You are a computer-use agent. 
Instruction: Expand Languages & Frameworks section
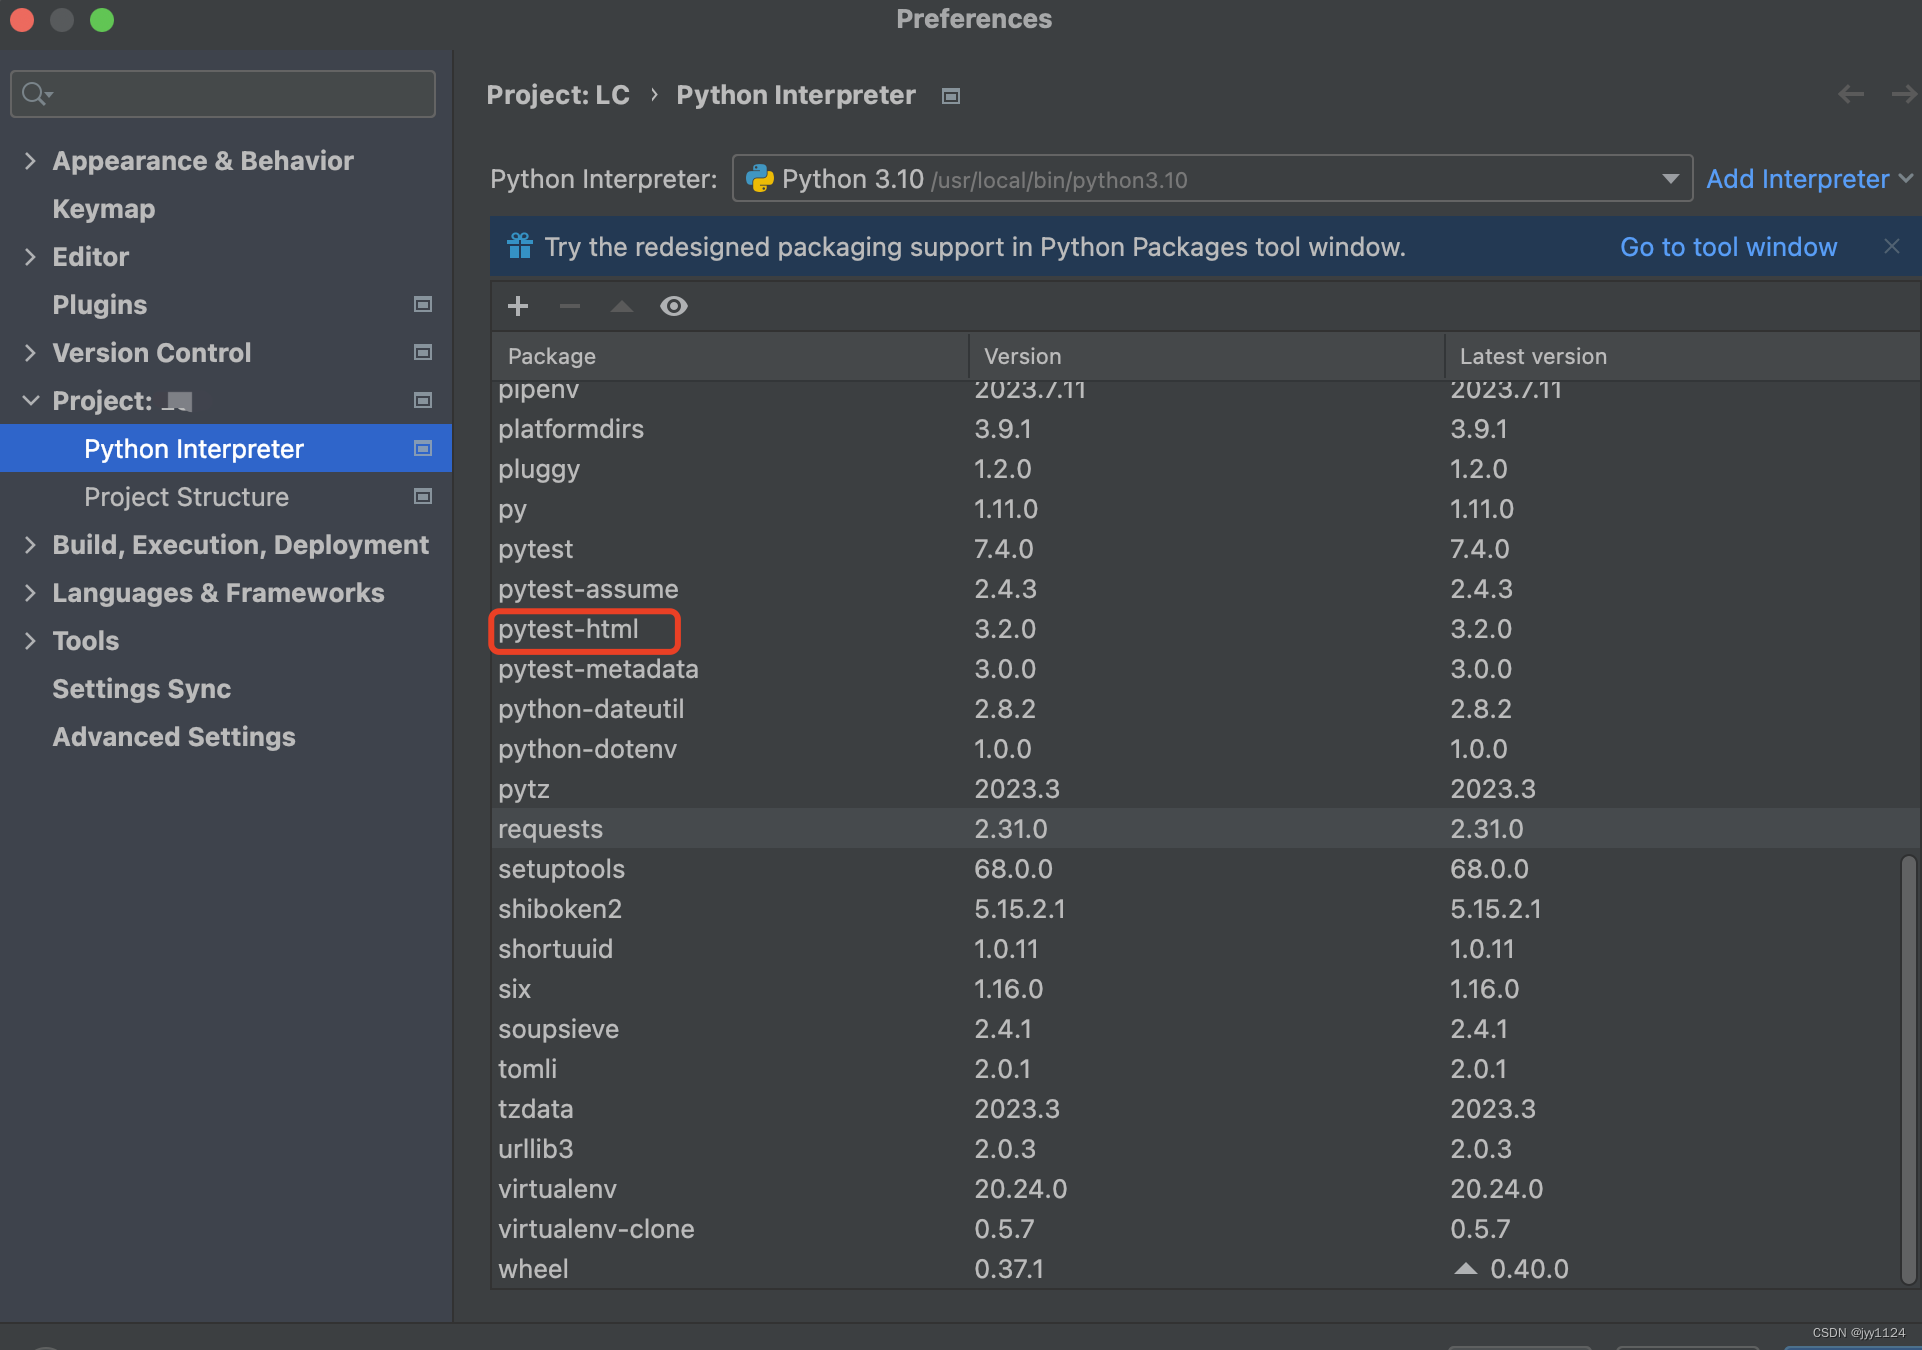tap(30, 592)
